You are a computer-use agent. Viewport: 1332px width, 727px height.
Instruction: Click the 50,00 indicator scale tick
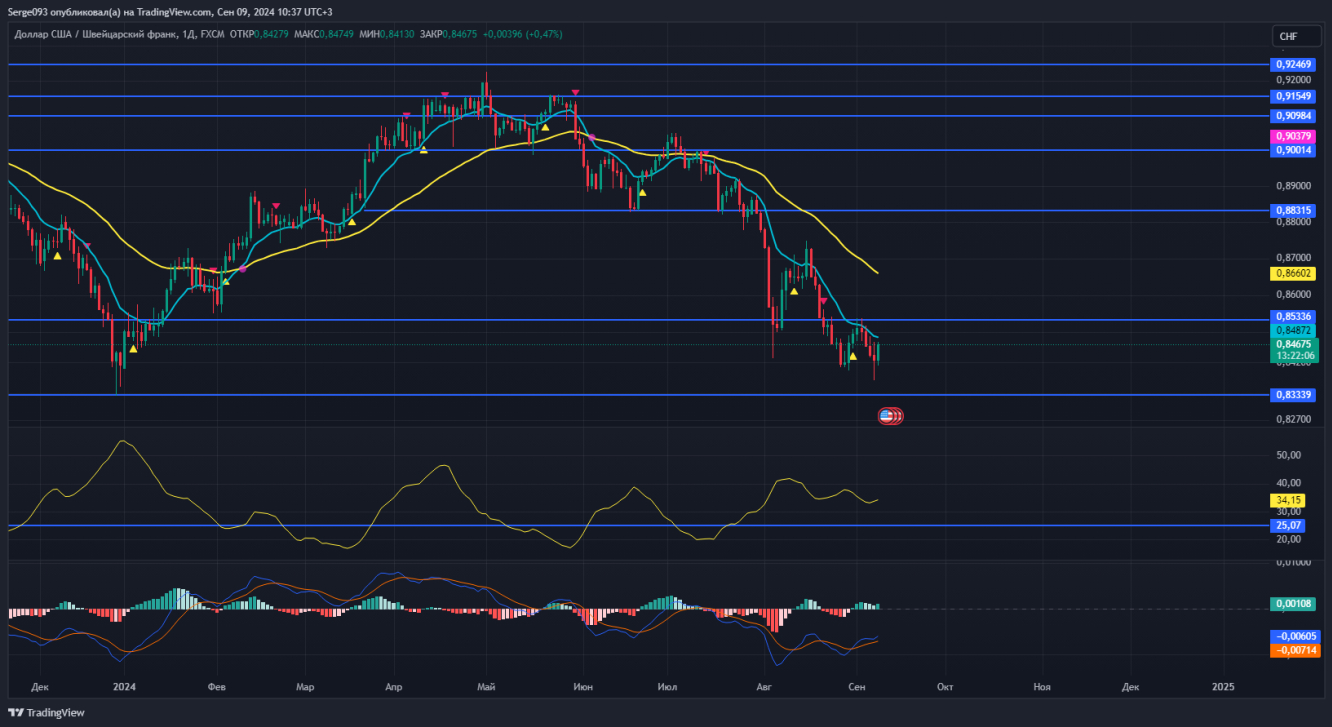[x=1288, y=455]
